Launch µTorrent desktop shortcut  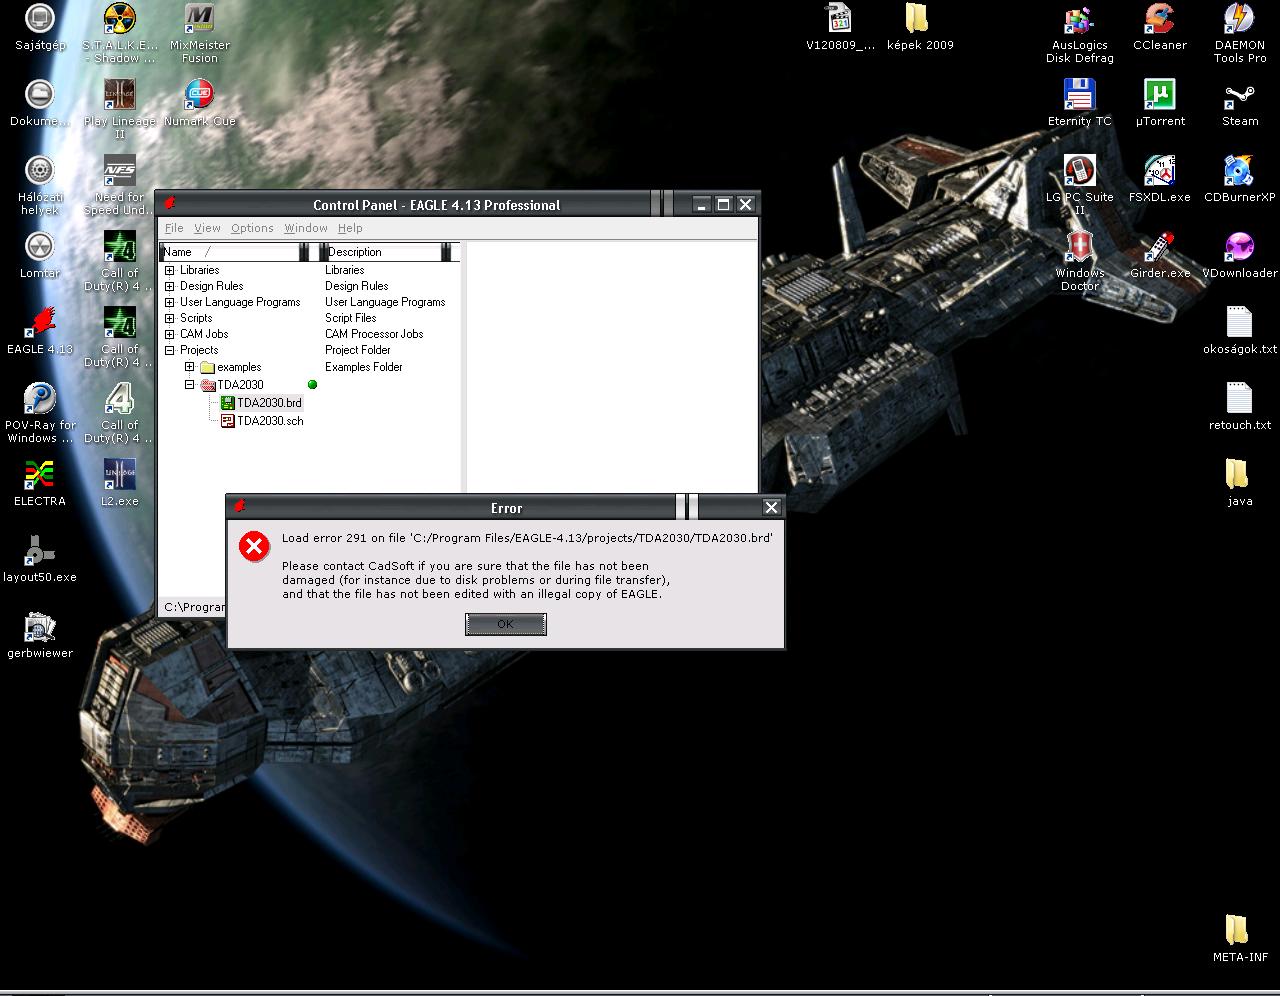1160,104
